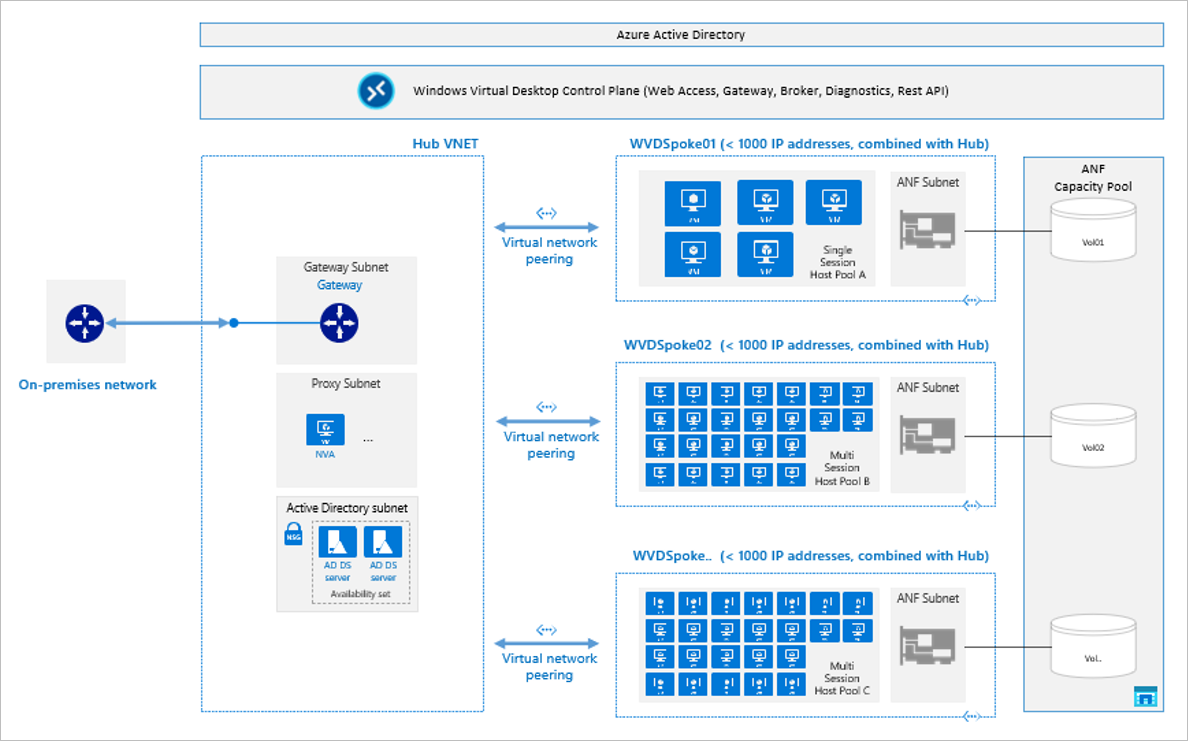
Task: Click the Gateway link under Gateway Subnet
Action: tap(340, 284)
